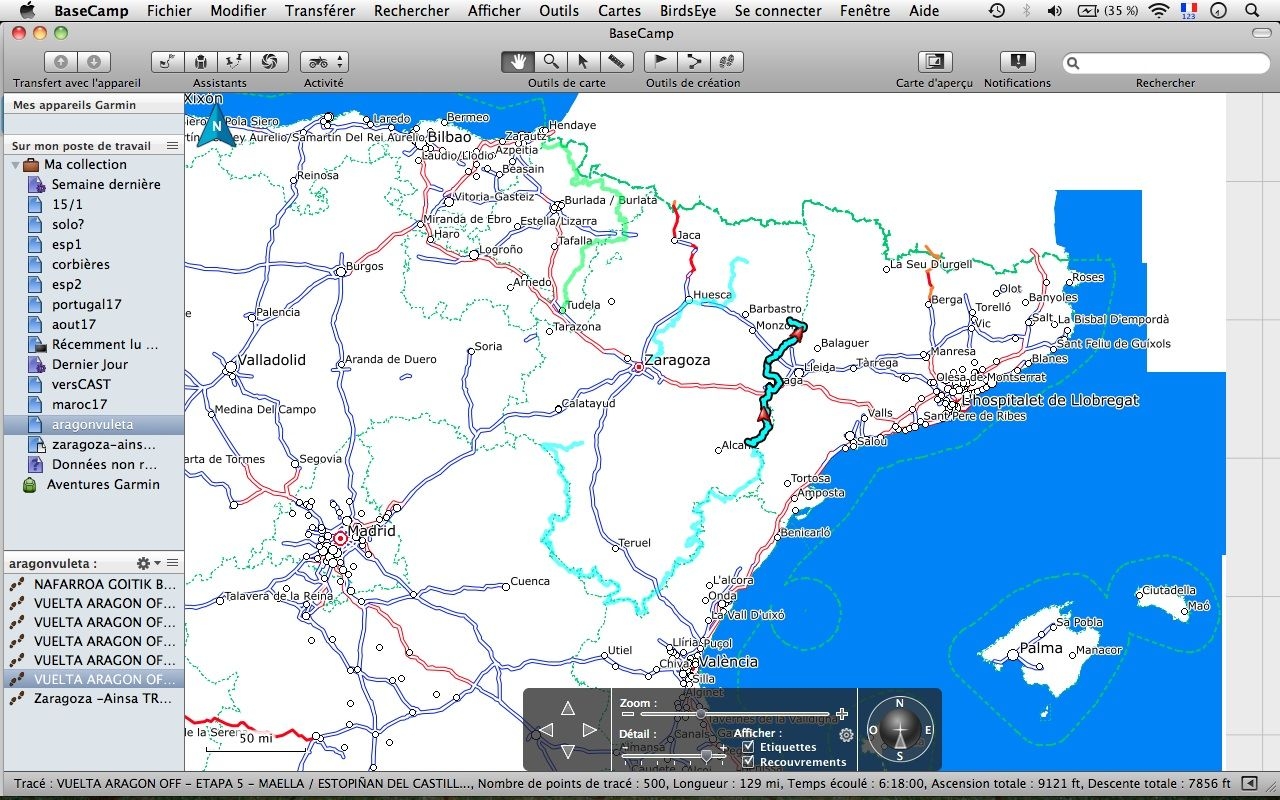The width and height of the screenshot is (1280, 800).
Task: Toggle the Recouvrements checkbox
Action: click(748, 762)
